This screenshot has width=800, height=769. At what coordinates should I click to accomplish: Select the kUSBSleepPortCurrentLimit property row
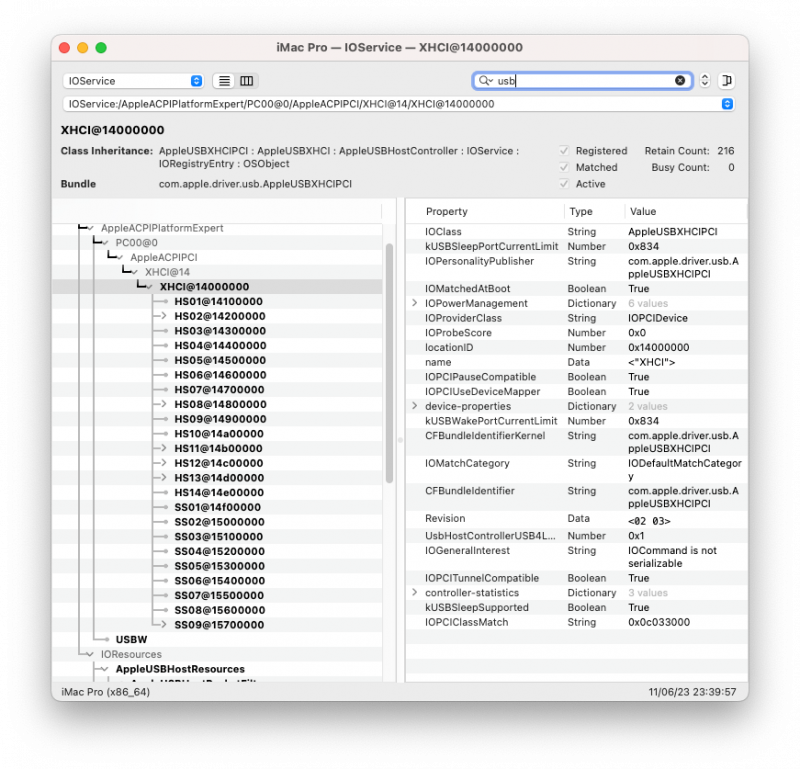(x=577, y=246)
